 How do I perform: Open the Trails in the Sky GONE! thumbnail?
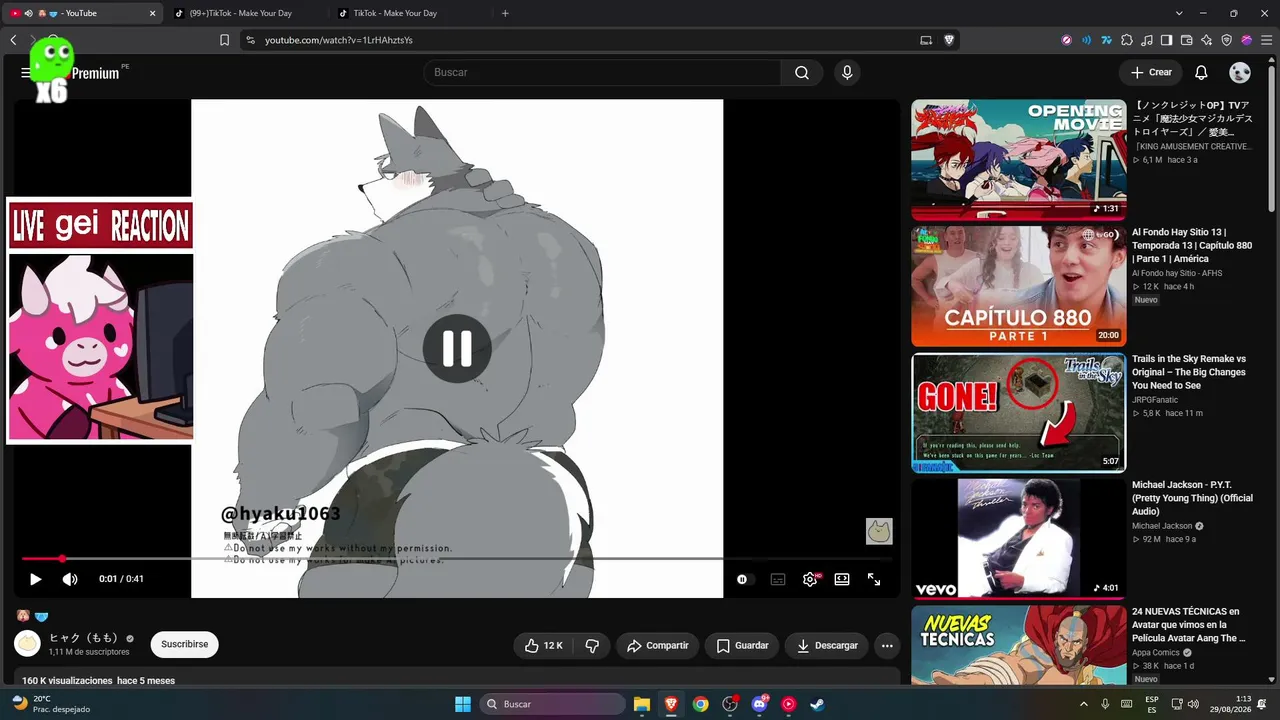click(x=1018, y=412)
